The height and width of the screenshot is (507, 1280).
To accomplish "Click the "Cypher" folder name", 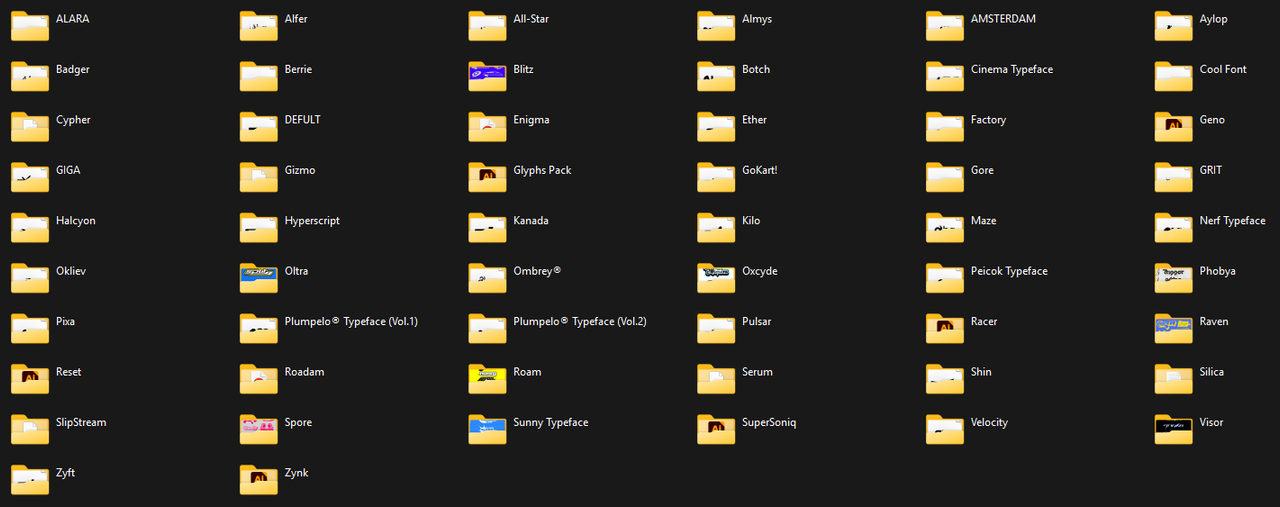I will (73, 120).
